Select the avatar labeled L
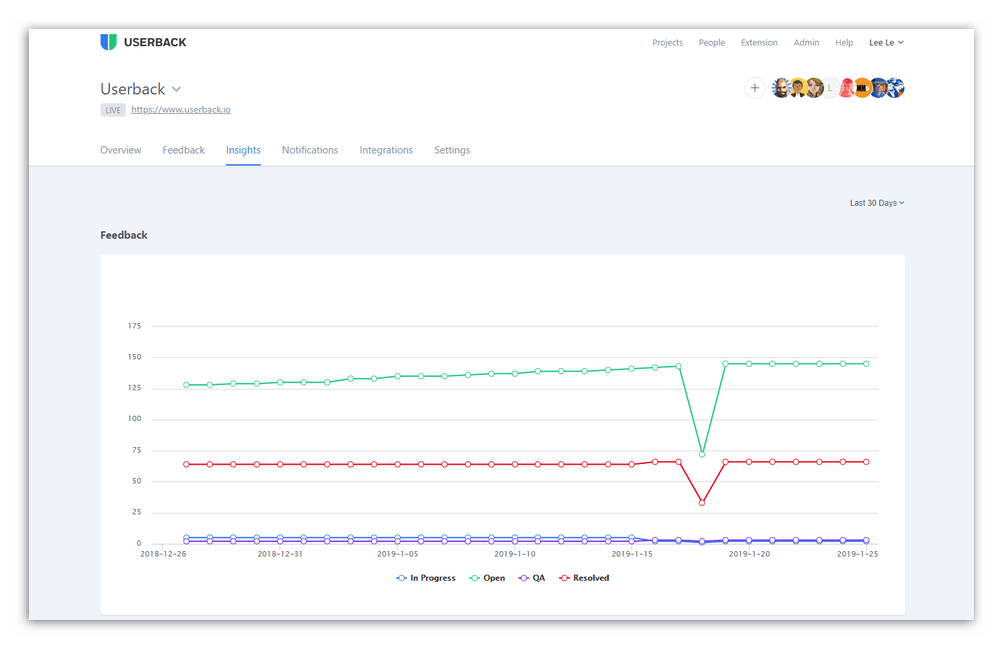This screenshot has width=1003, height=649. click(x=830, y=87)
